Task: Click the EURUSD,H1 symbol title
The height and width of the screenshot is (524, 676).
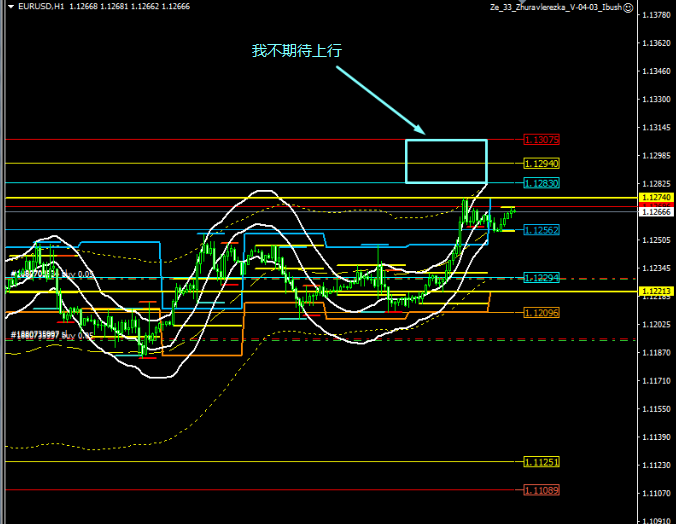Action: click(42, 6)
